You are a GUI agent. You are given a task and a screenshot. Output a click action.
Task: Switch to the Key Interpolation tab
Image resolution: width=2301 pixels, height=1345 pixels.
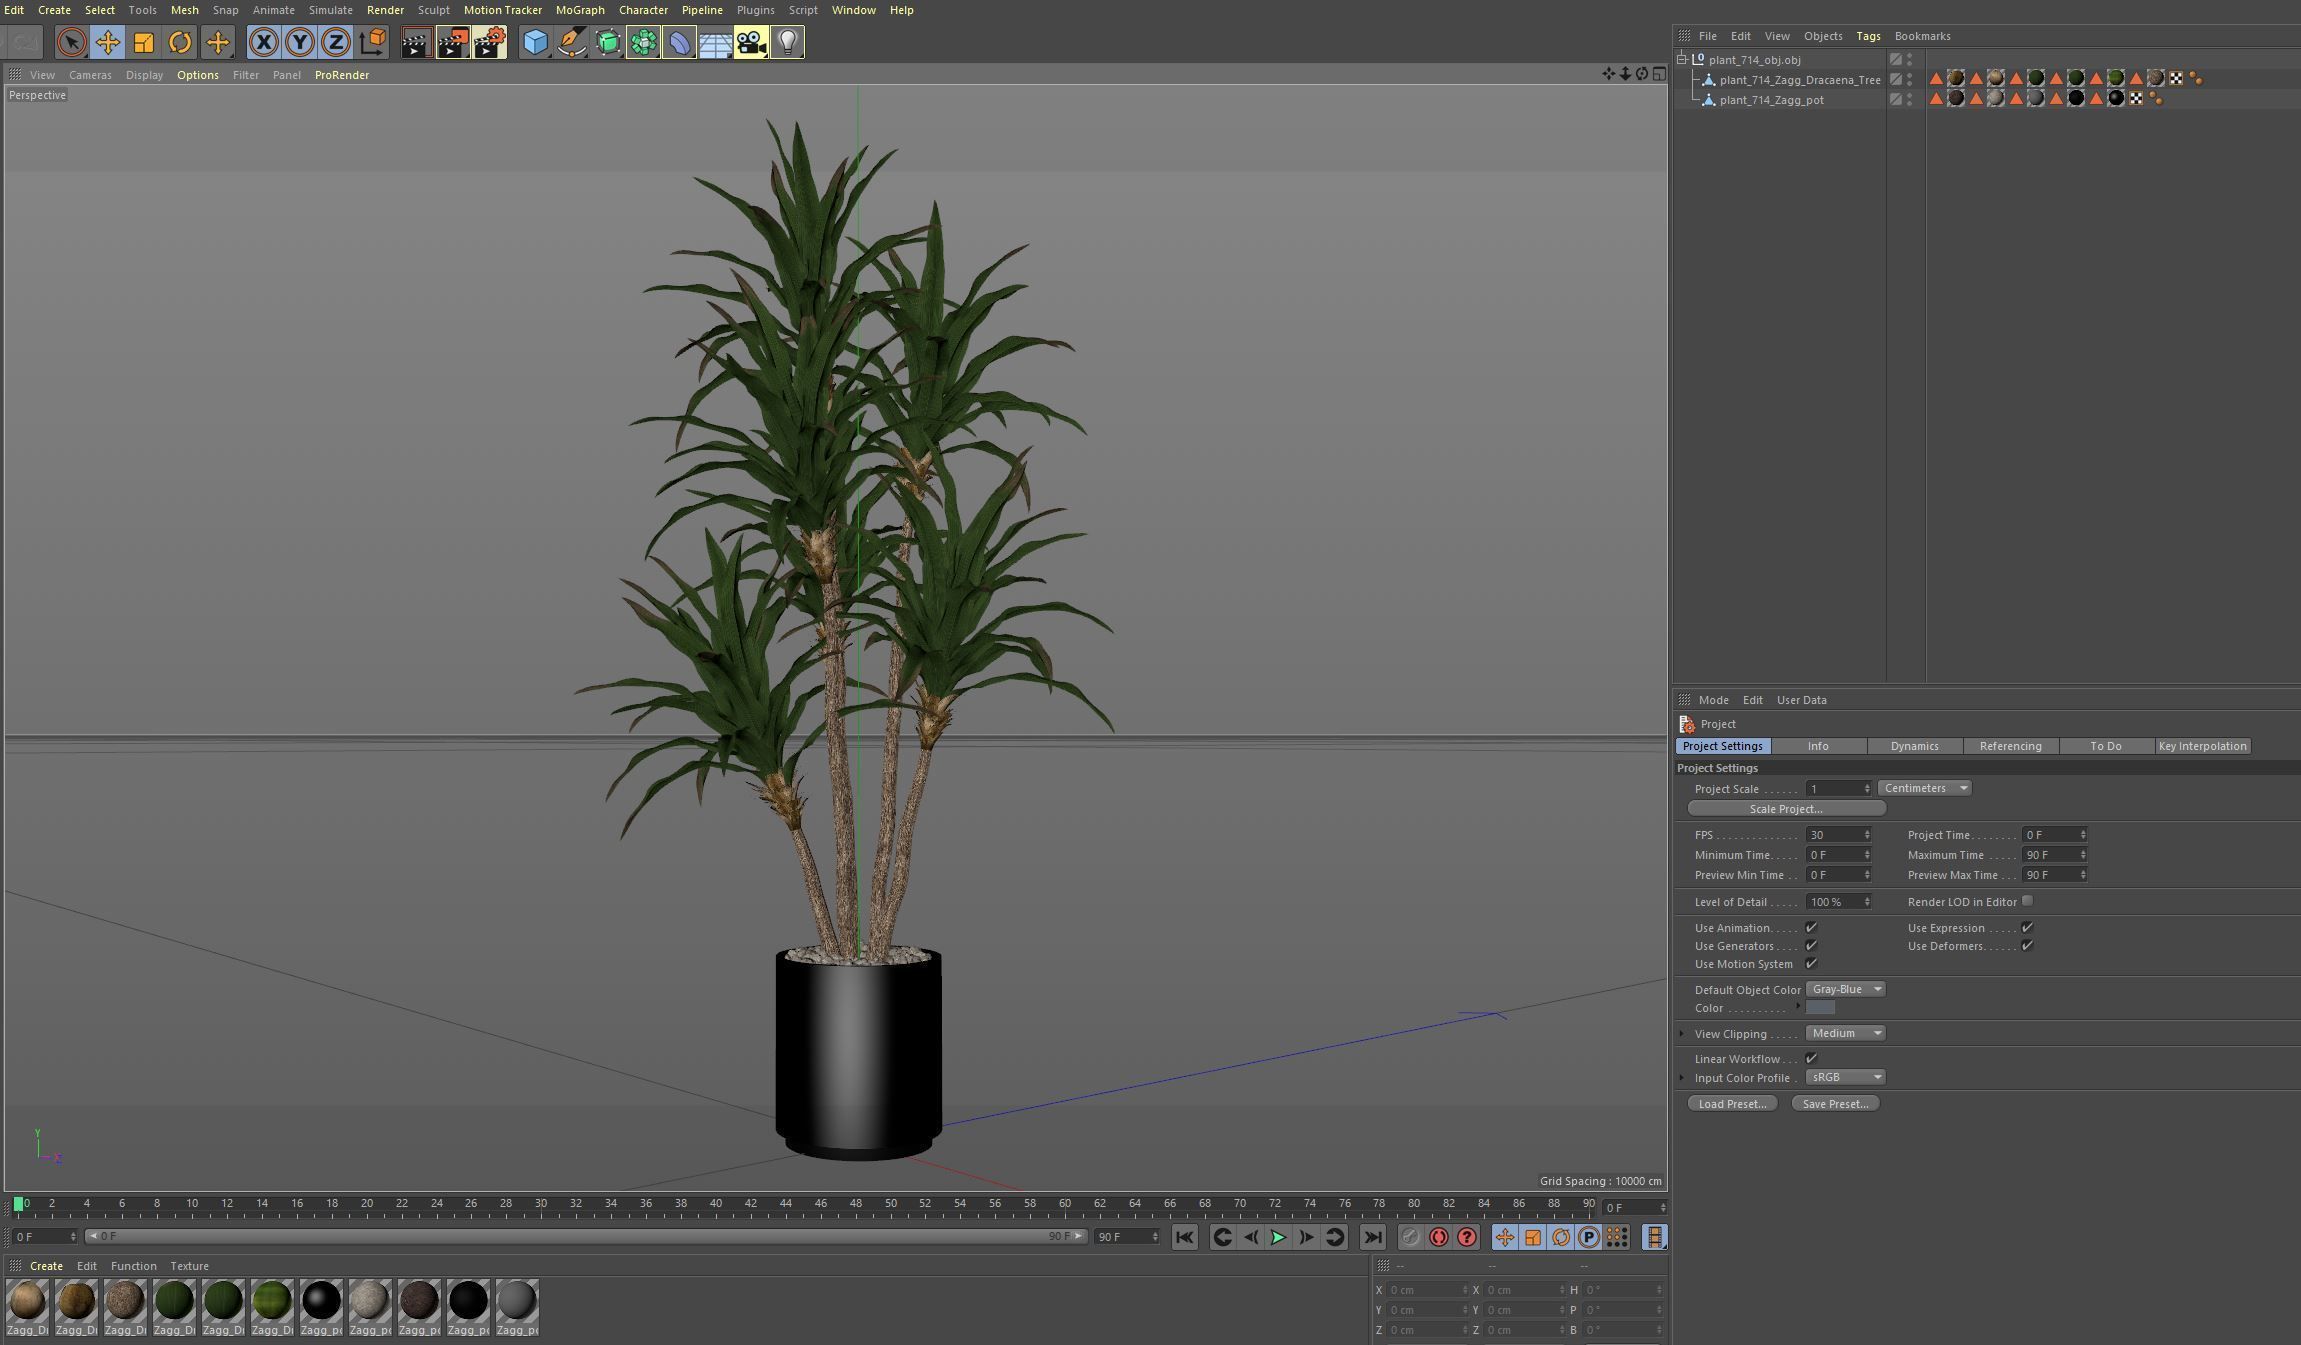point(2202,746)
